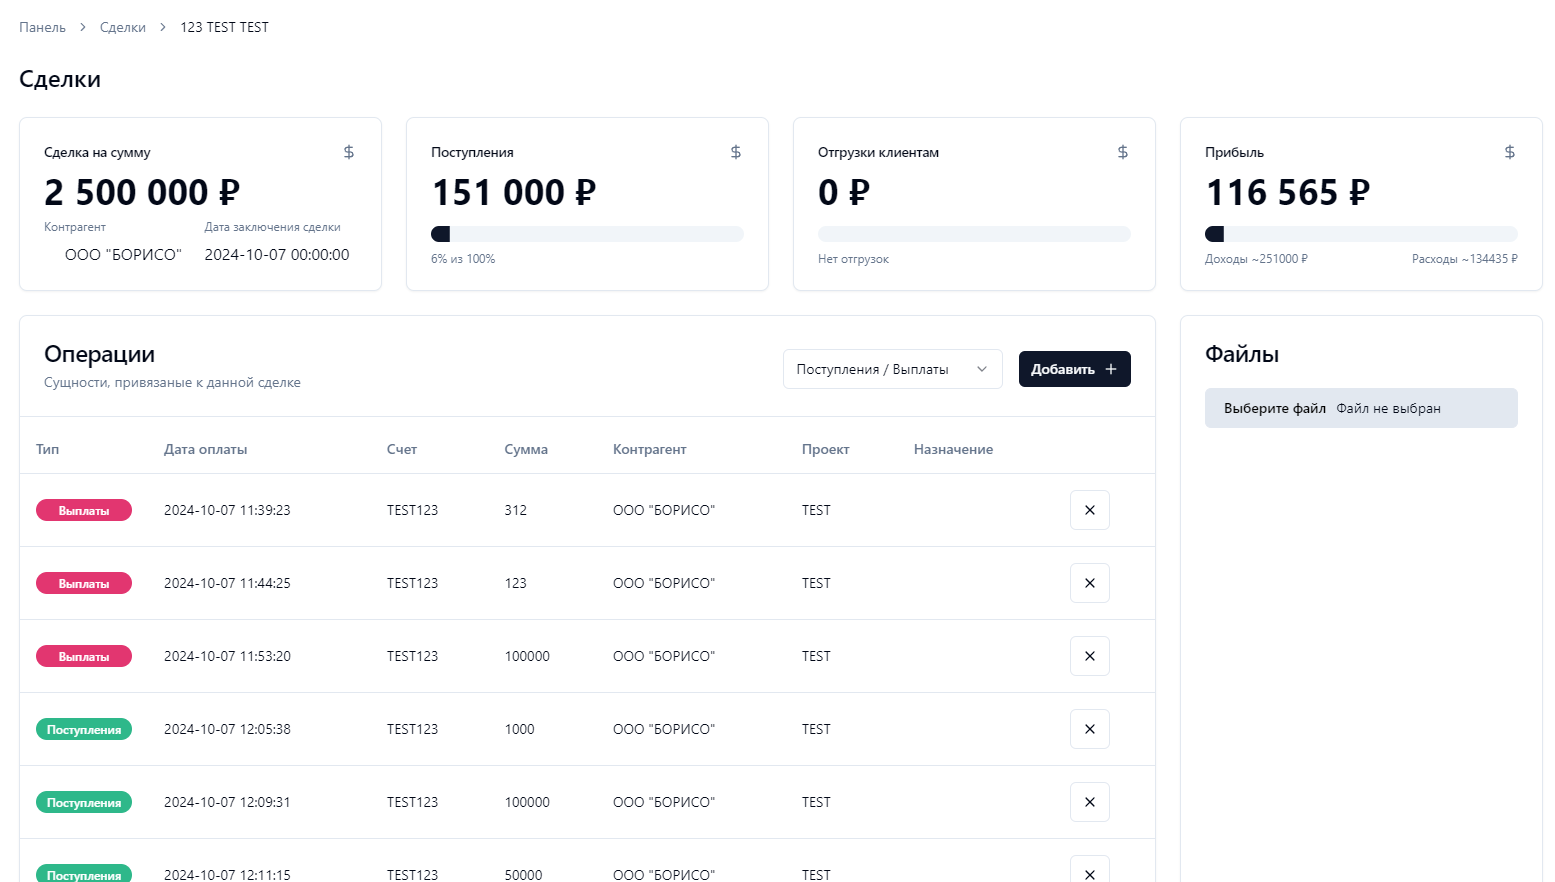
Task: Click the Назначение column header
Action: (953, 449)
